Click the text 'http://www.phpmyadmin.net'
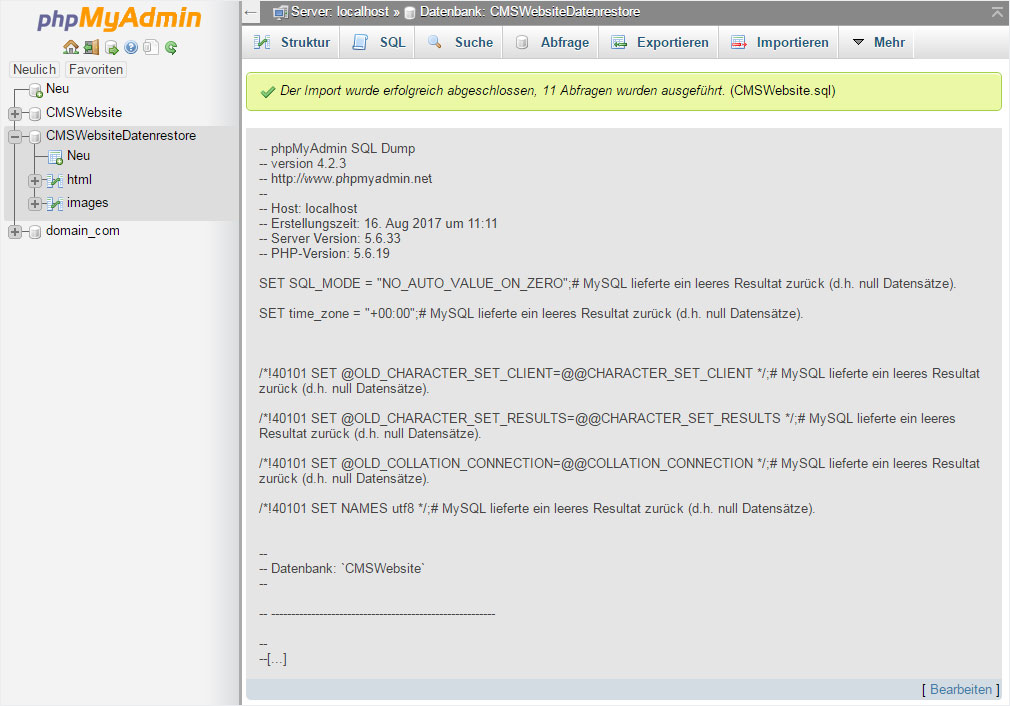The height and width of the screenshot is (706, 1010). pyautogui.click(x=351, y=178)
